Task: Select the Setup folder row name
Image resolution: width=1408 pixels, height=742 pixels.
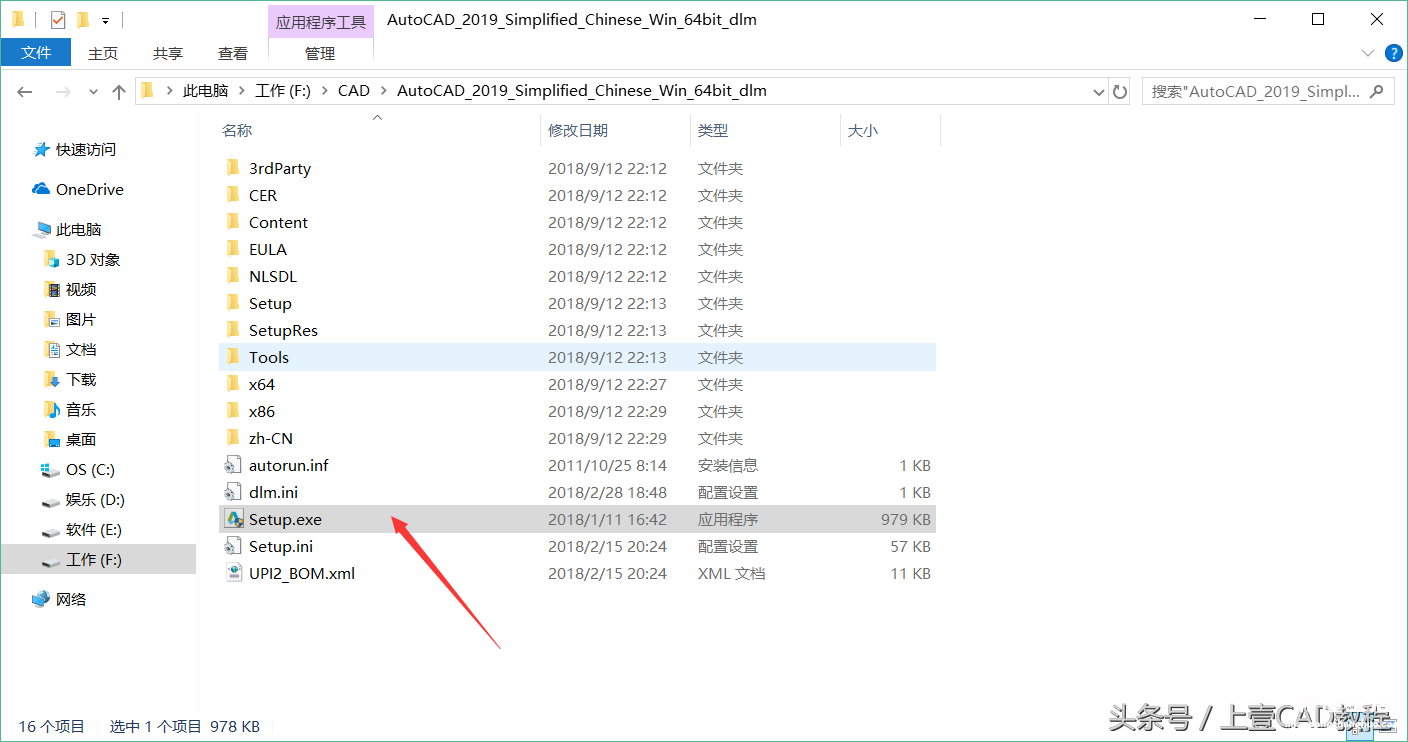Action: click(270, 303)
